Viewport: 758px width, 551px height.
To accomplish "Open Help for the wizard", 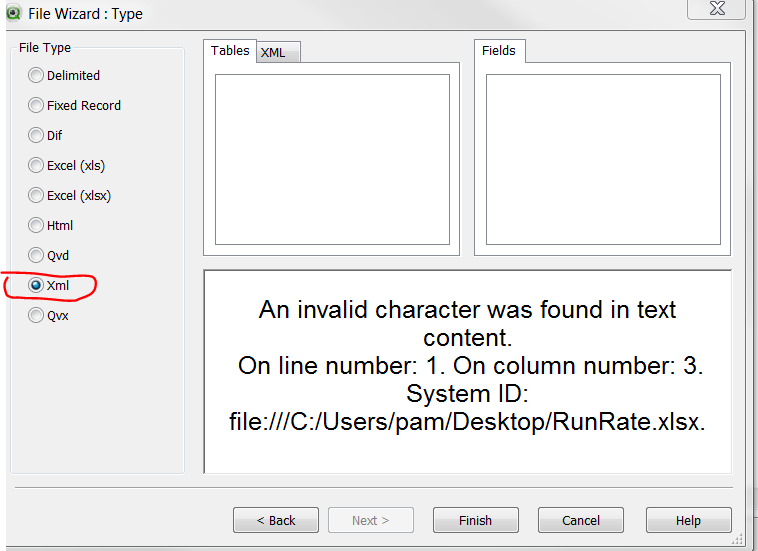I will pyautogui.click(x=688, y=520).
